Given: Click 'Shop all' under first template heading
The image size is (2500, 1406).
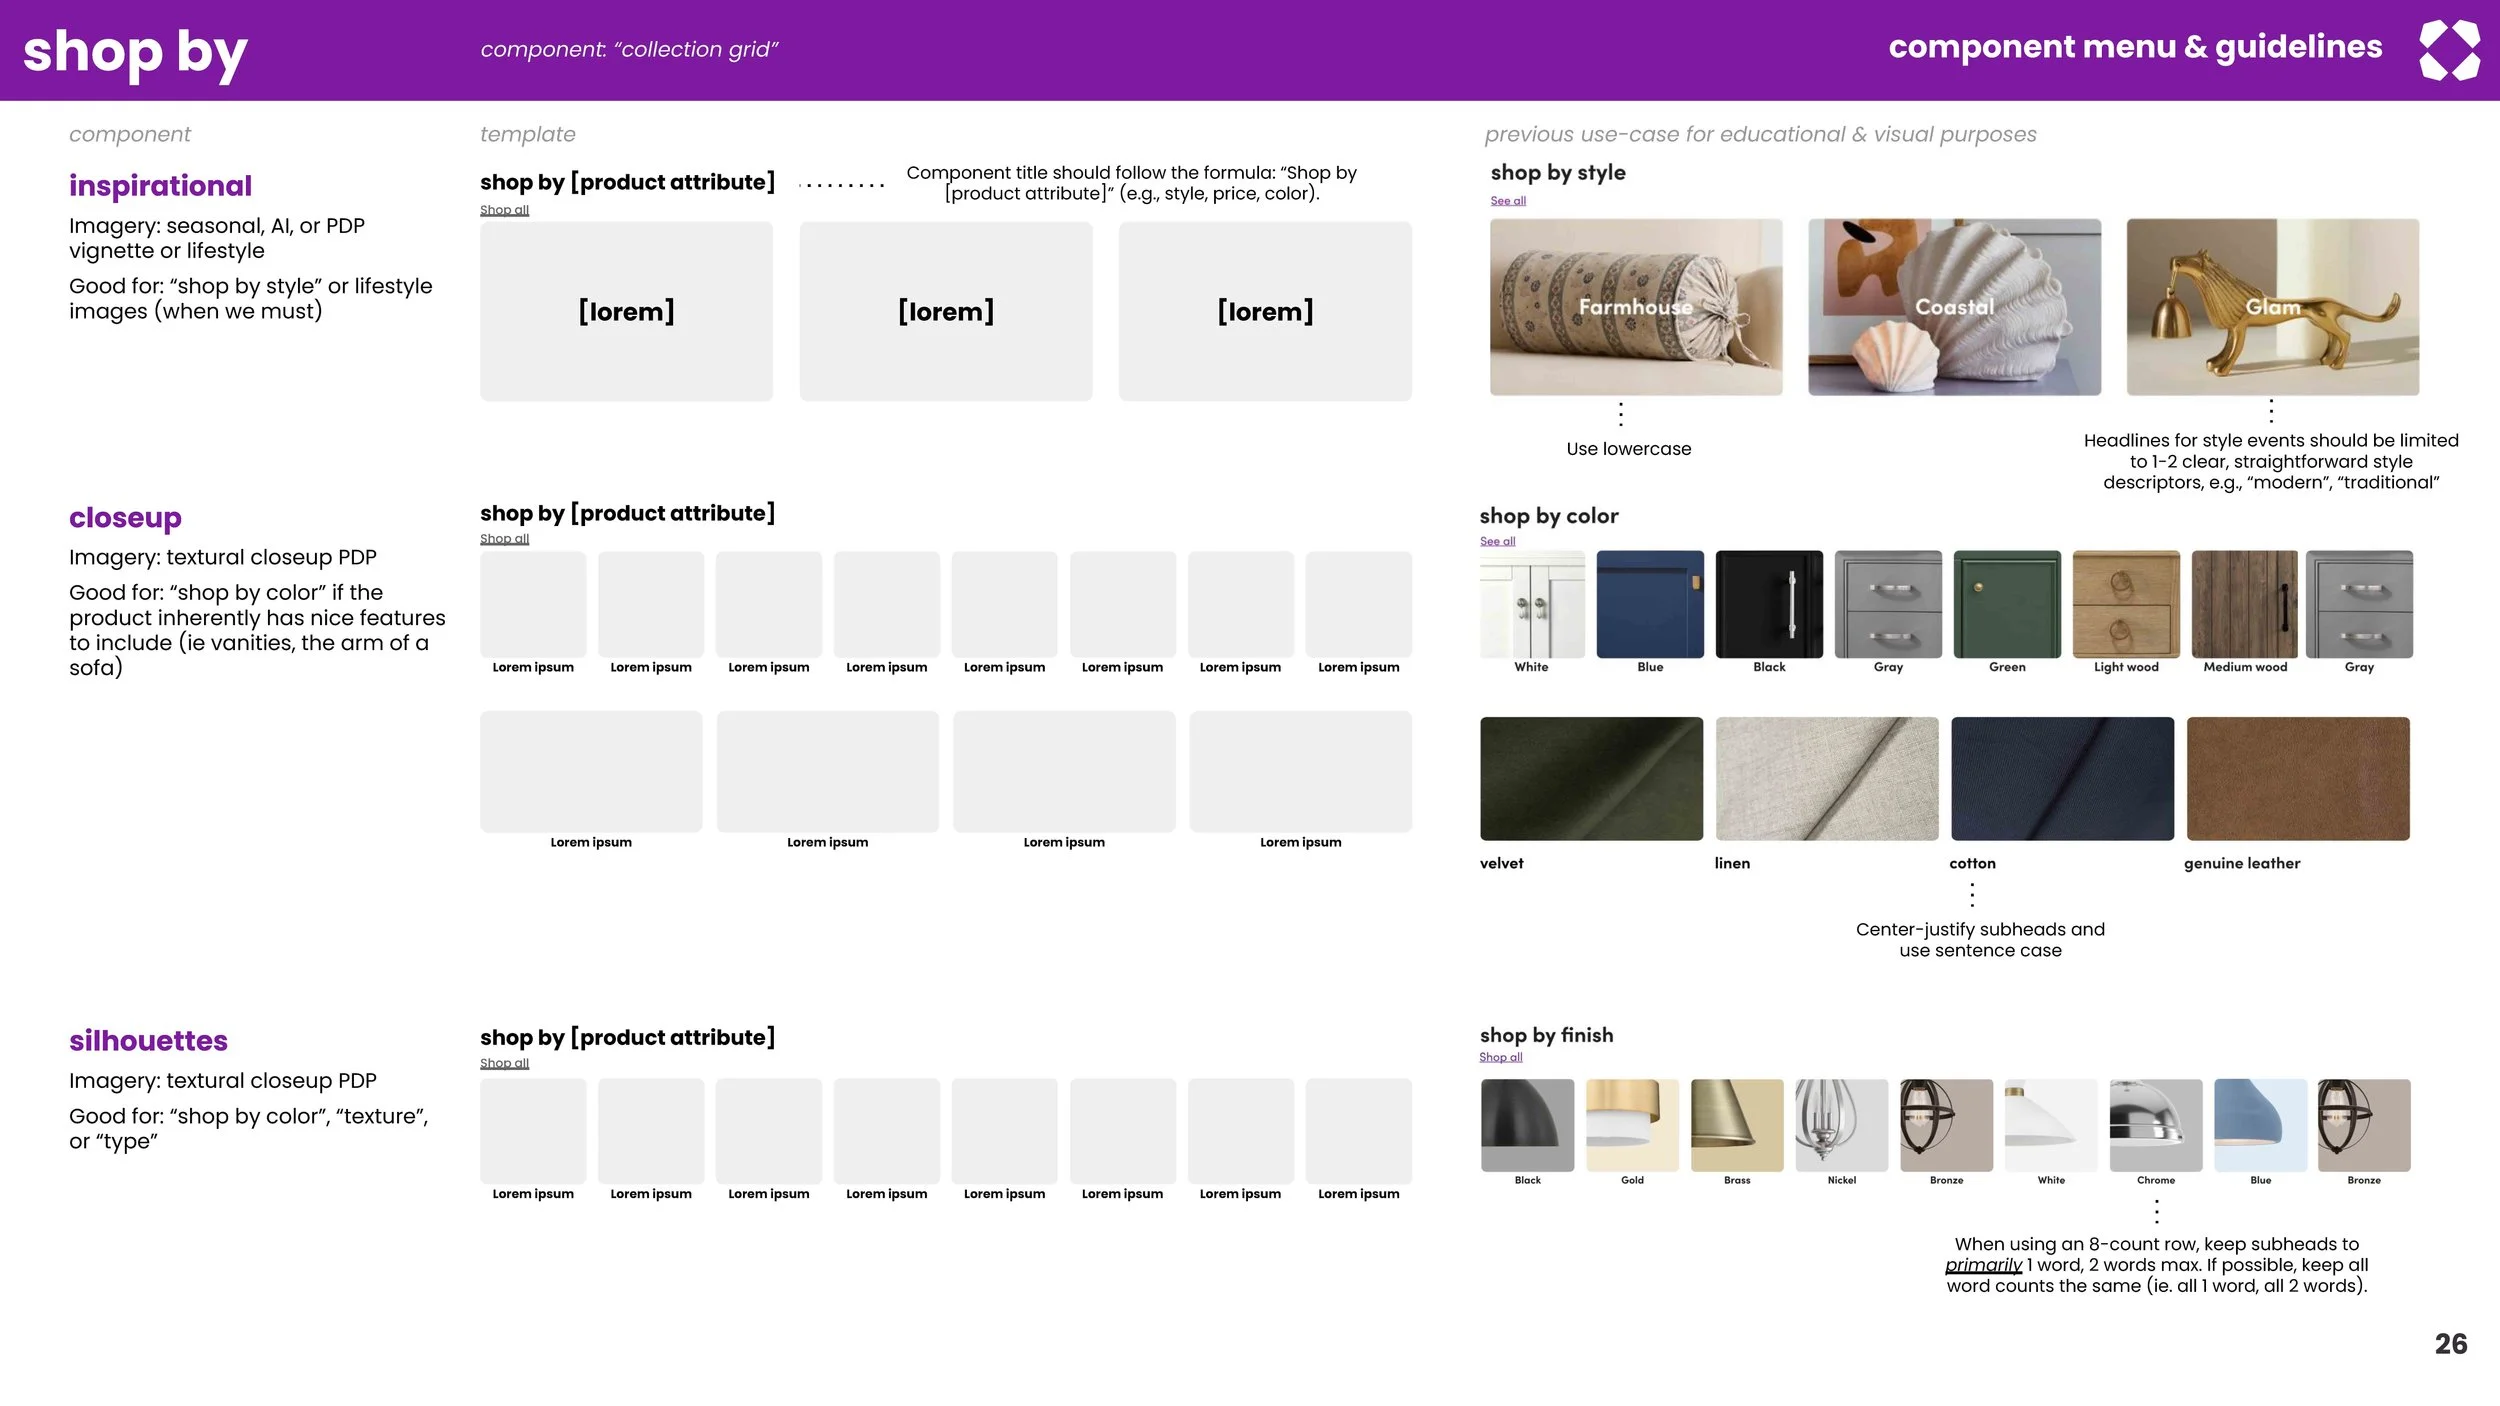Looking at the screenshot, I should click(504, 210).
